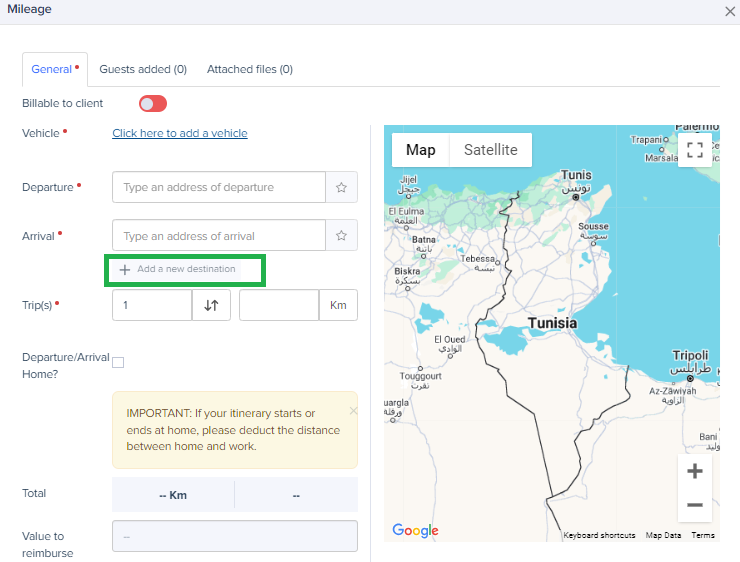
Task: Click the Google logo on the map
Action: (x=414, y=531)
